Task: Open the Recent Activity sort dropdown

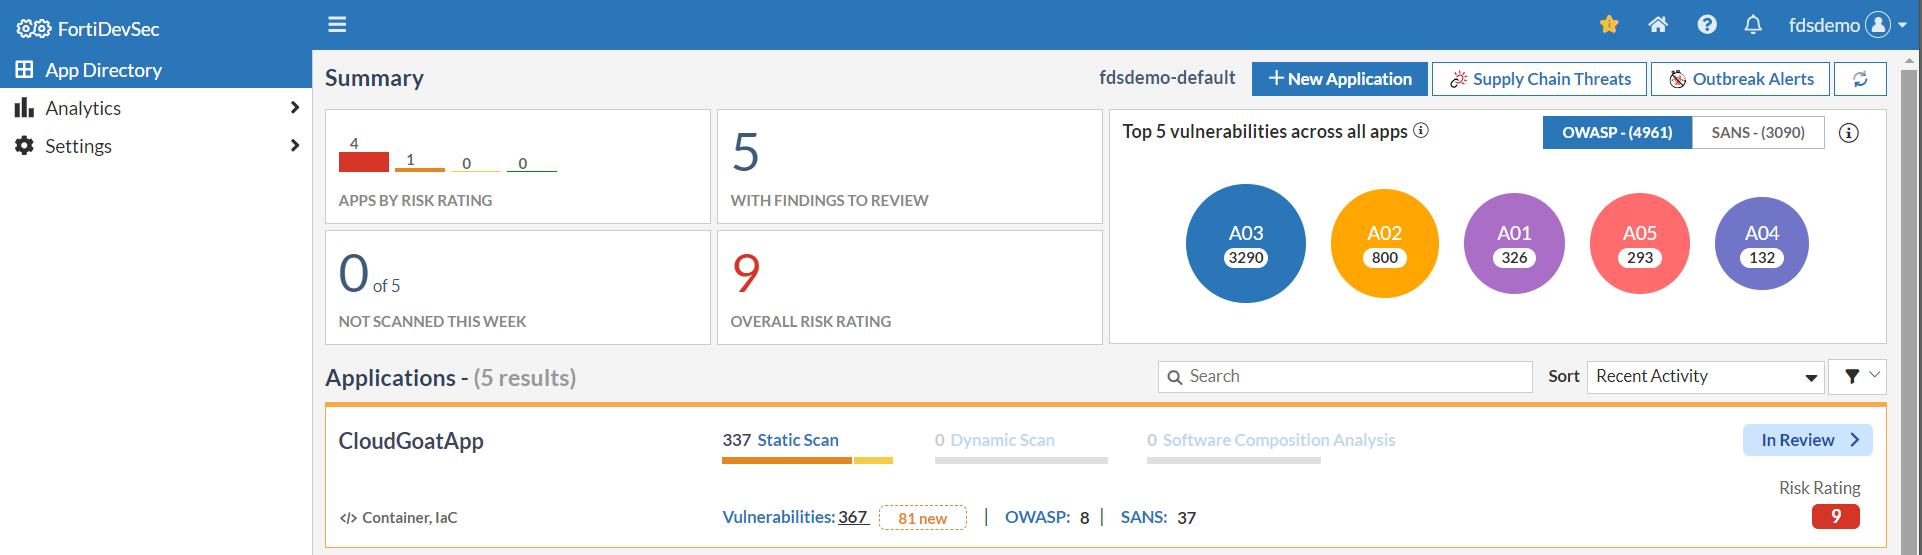Action: tap(1706, 377)
